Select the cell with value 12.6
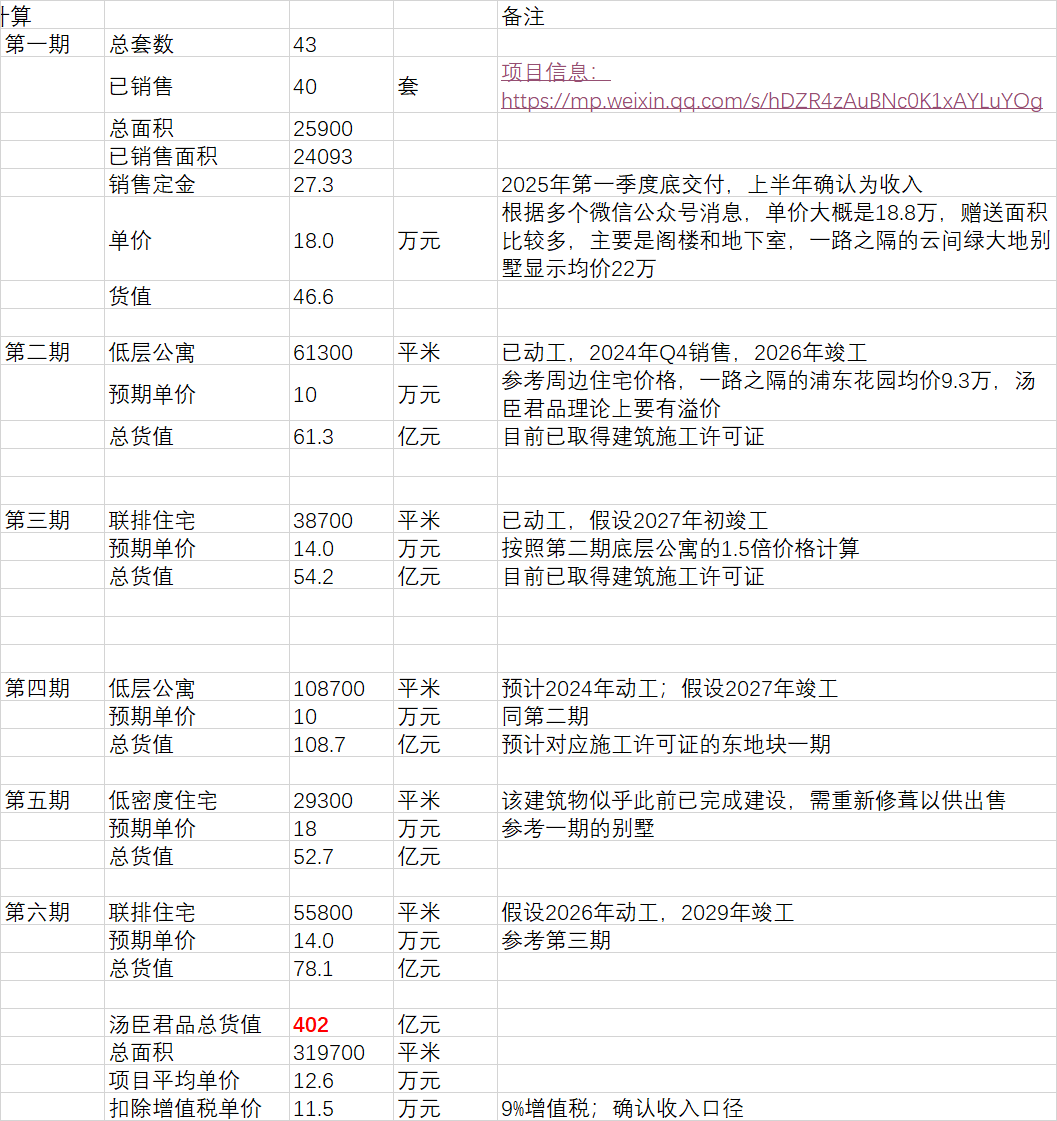 click(x=341, y=1080)
